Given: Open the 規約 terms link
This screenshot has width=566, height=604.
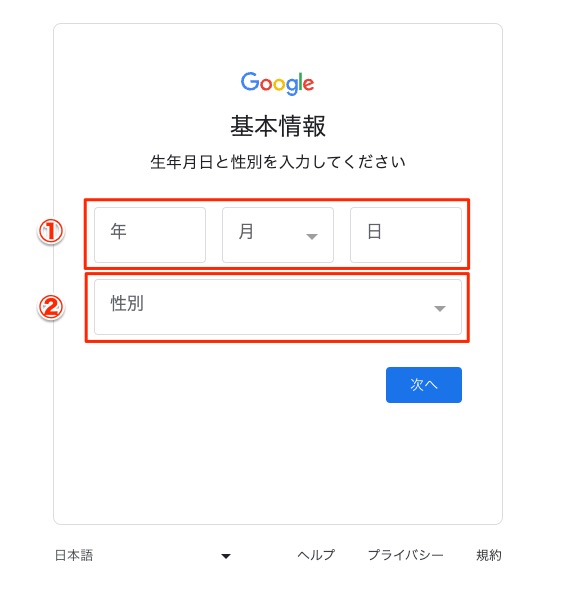Looking at the screenshot, I should click(x=489, y=555).
